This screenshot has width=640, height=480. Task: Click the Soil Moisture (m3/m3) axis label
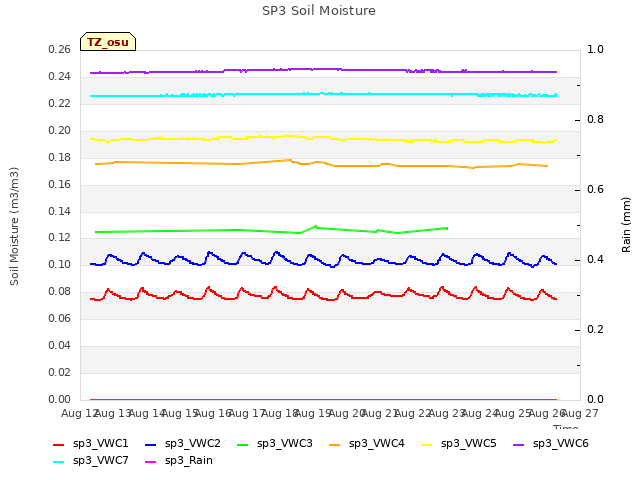[14, 226]
